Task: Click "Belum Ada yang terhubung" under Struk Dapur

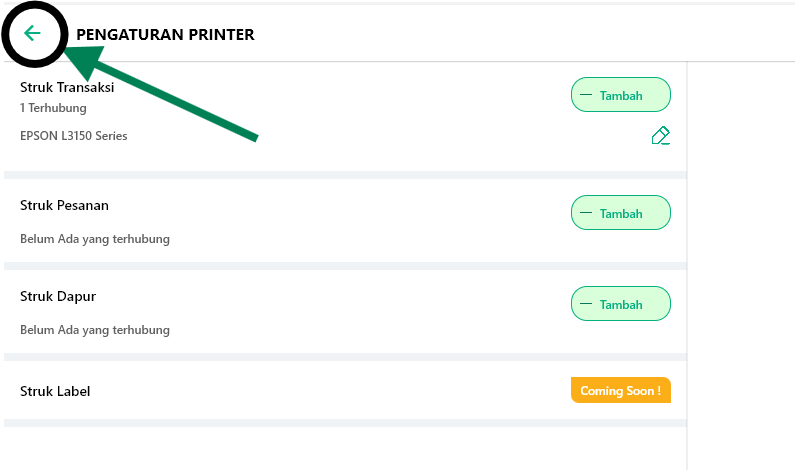Action: pyautogui.click(x=95, y=330)
